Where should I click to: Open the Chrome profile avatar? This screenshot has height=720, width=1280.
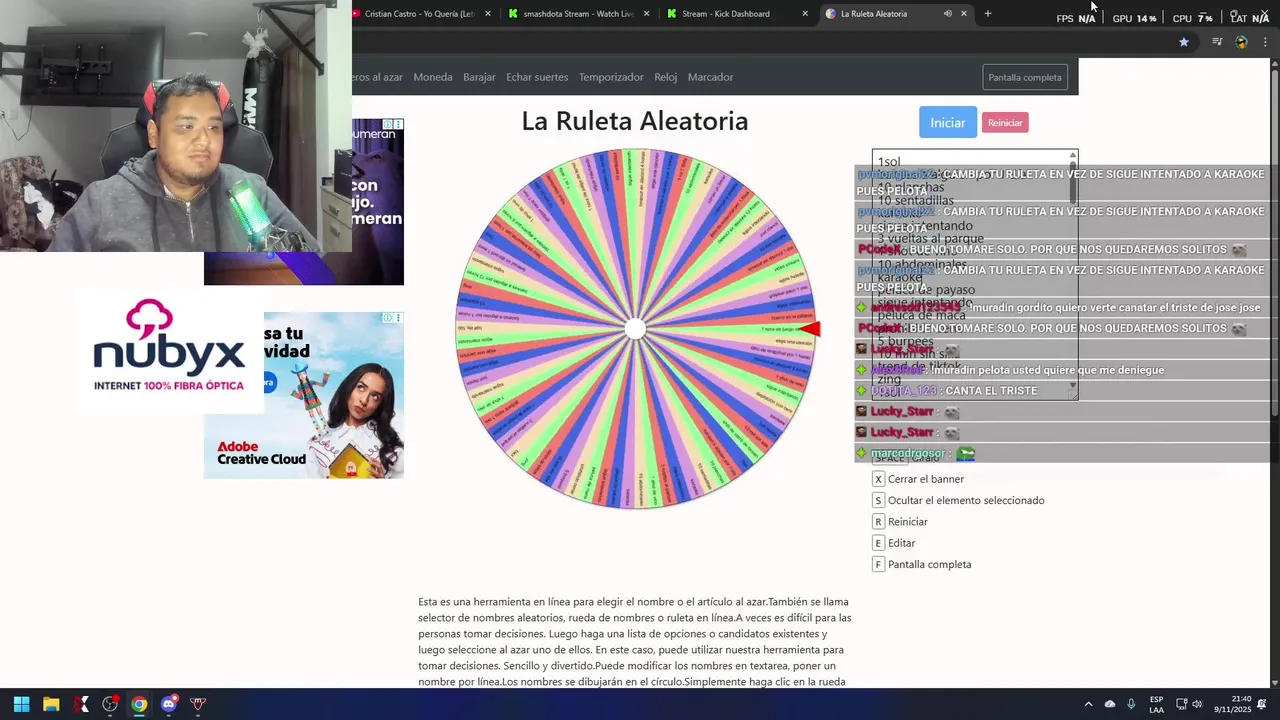click(x=1241, y=42)
